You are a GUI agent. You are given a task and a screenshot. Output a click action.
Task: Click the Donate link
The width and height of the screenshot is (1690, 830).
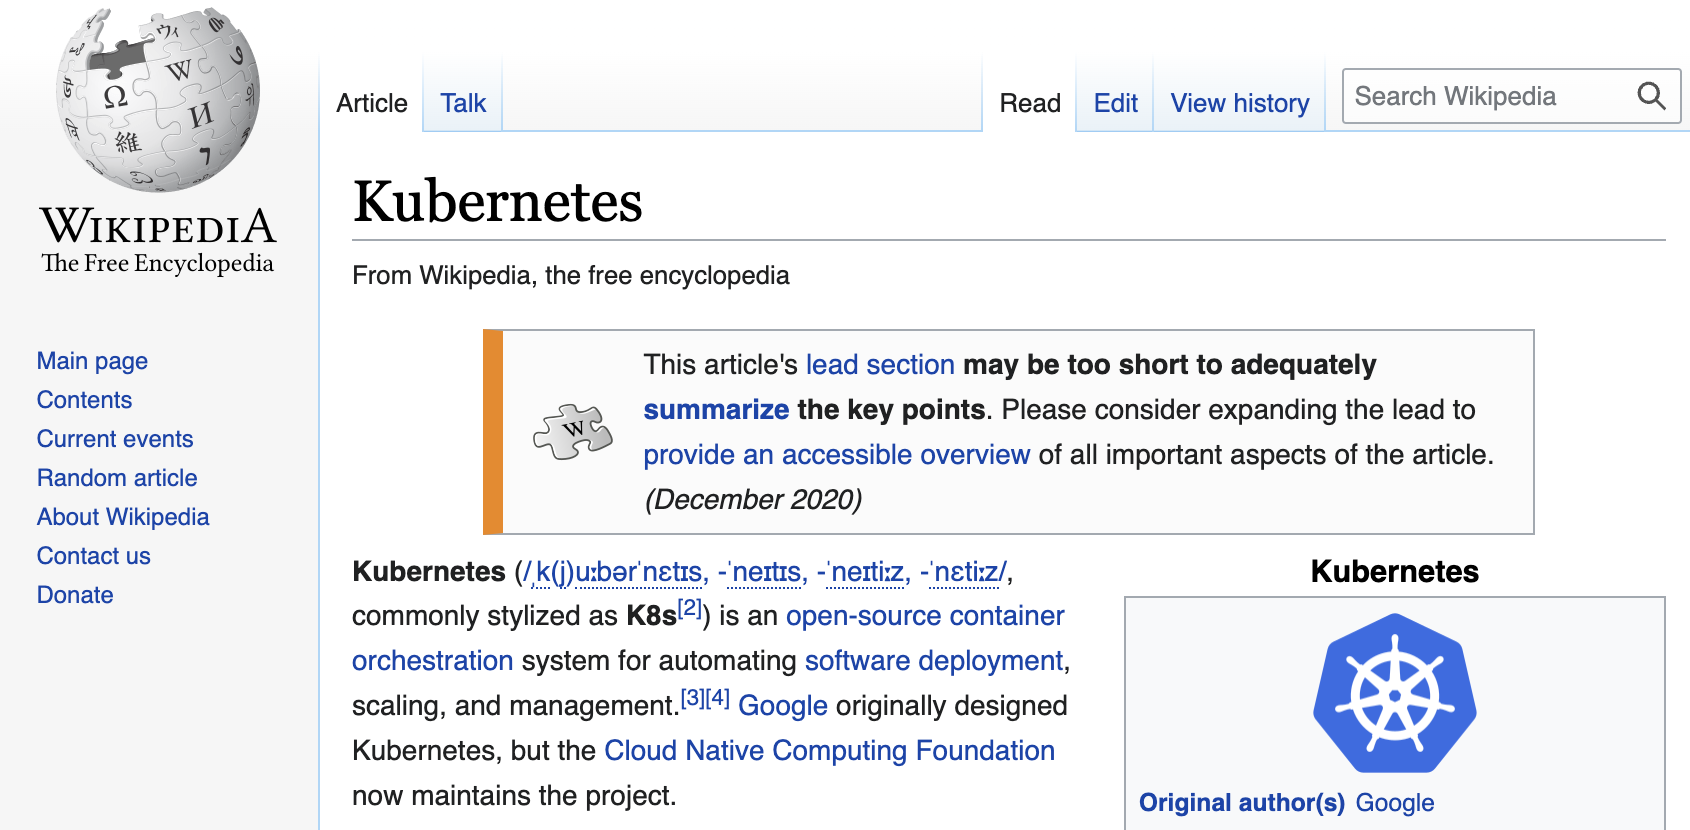[x=74, y=594]
